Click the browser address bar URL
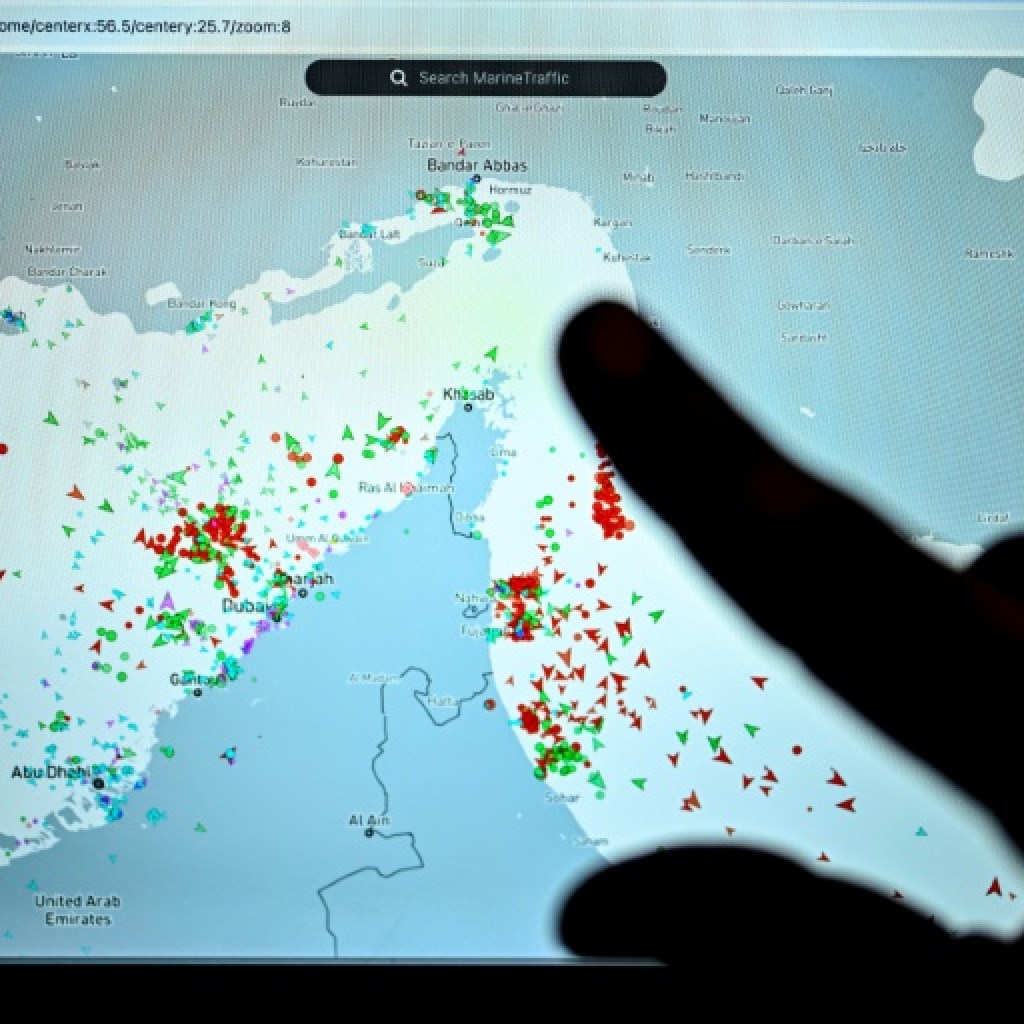This screenshot has width=1024, height=1024. tap(146, 26)
